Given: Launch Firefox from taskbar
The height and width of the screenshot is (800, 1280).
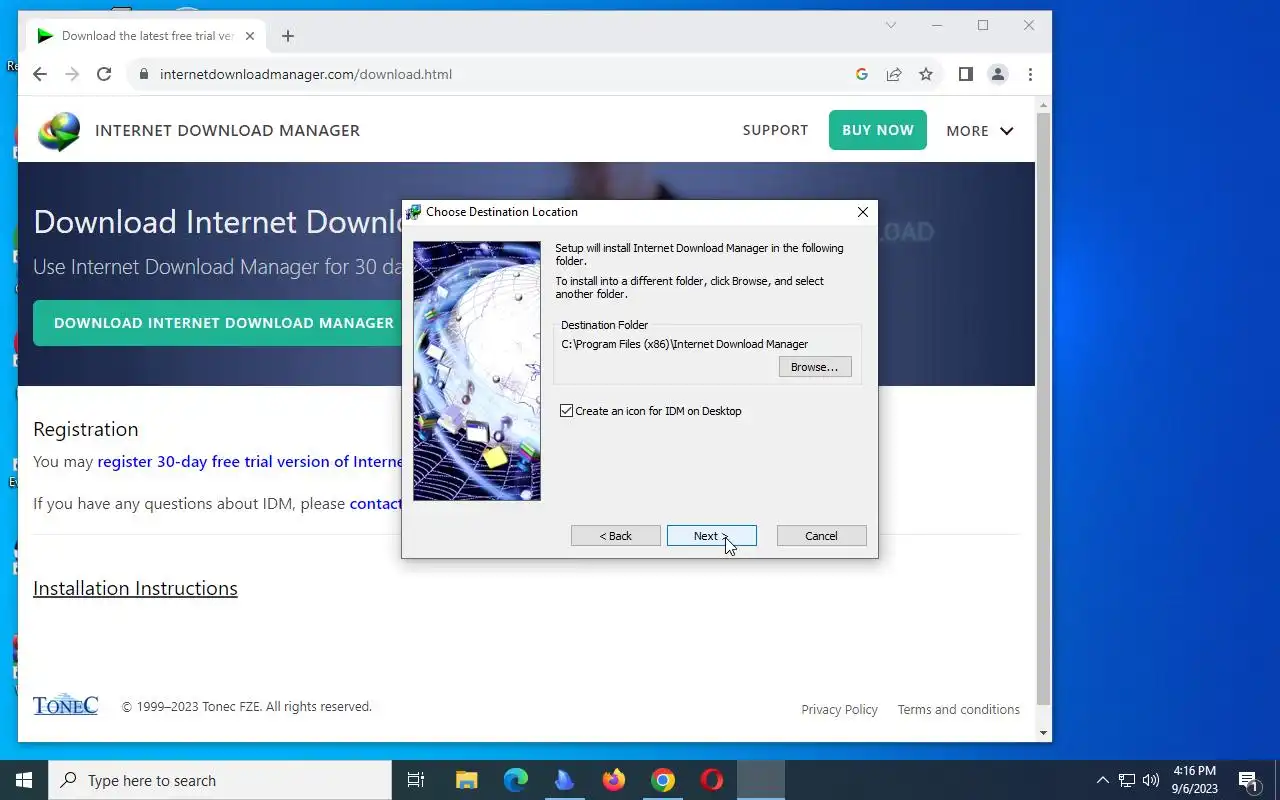Looking at the screenshot, I should [x=614, y=780].
